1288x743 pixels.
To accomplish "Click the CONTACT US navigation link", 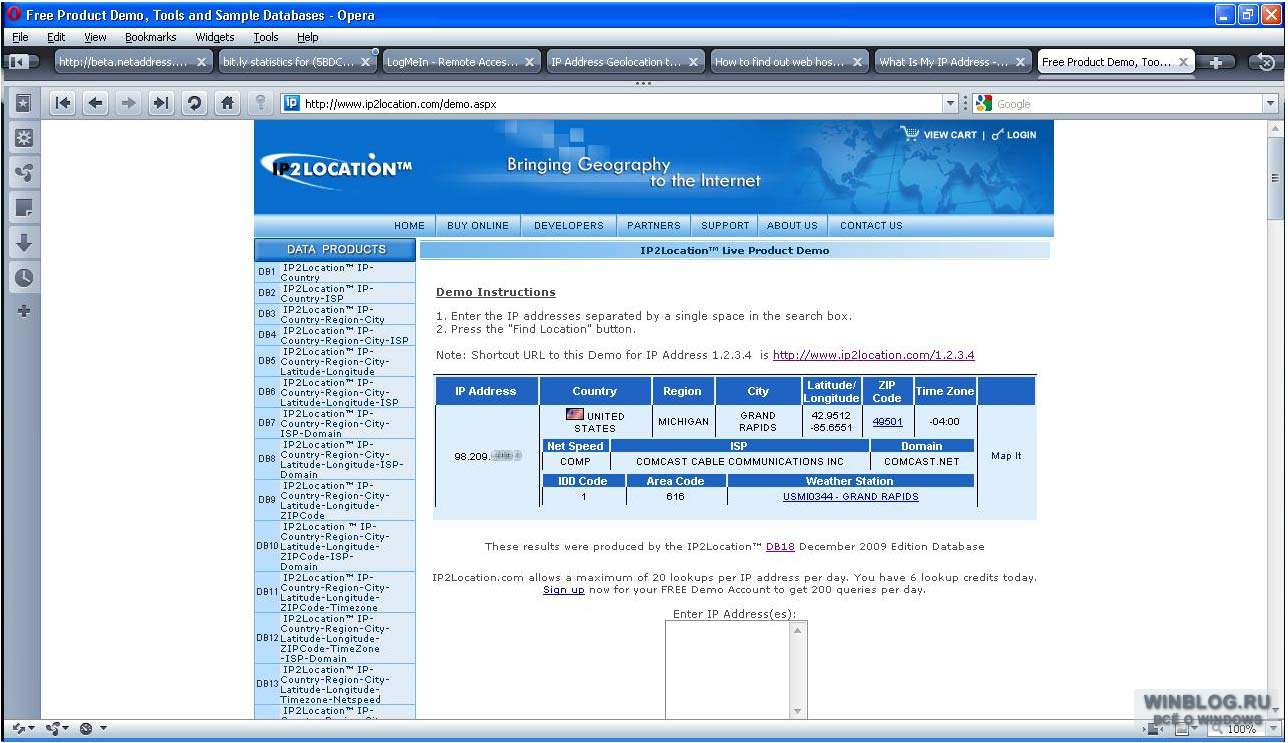I will pos(871,226).
